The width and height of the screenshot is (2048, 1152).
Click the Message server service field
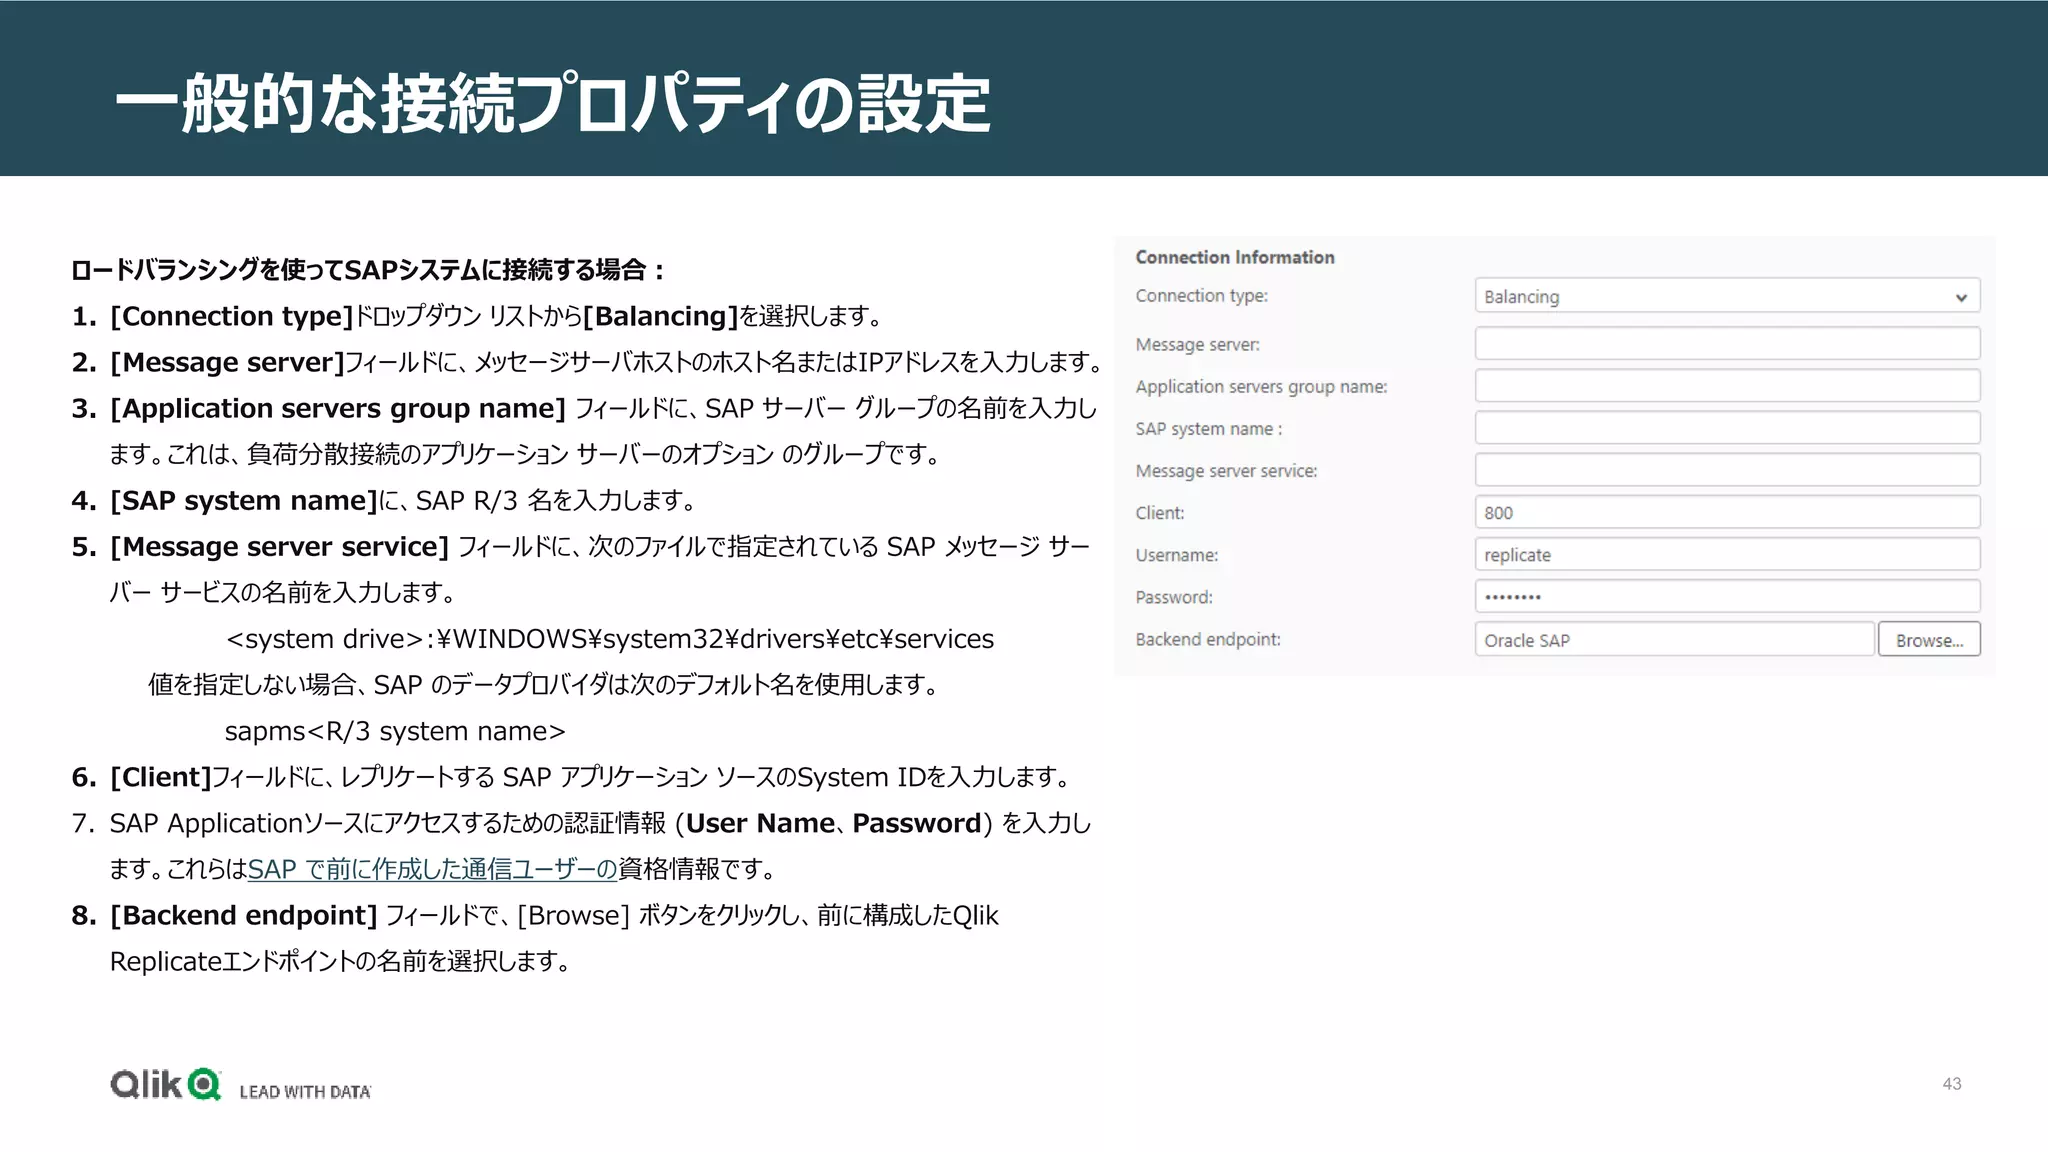point(1727,469)
